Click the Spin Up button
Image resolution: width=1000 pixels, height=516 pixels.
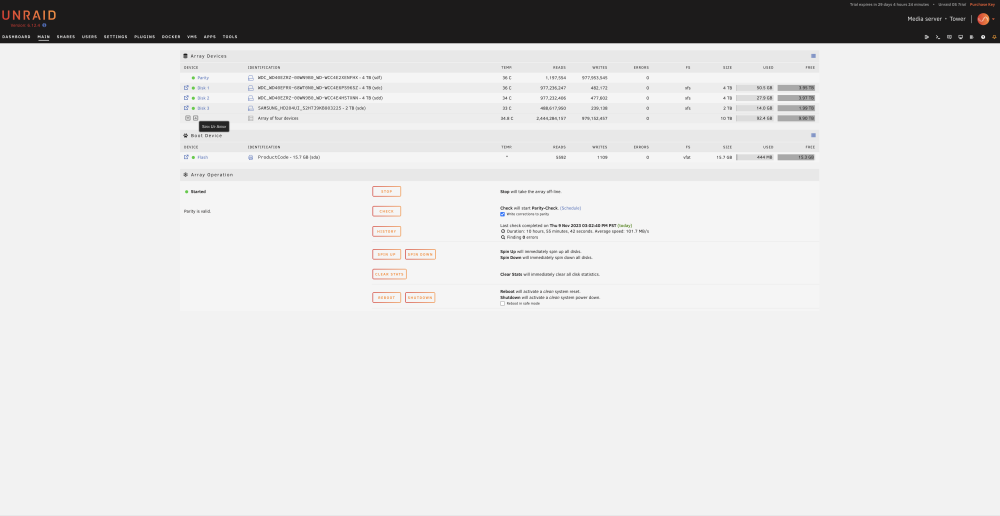pyautogui.click(x=386, y=254)
